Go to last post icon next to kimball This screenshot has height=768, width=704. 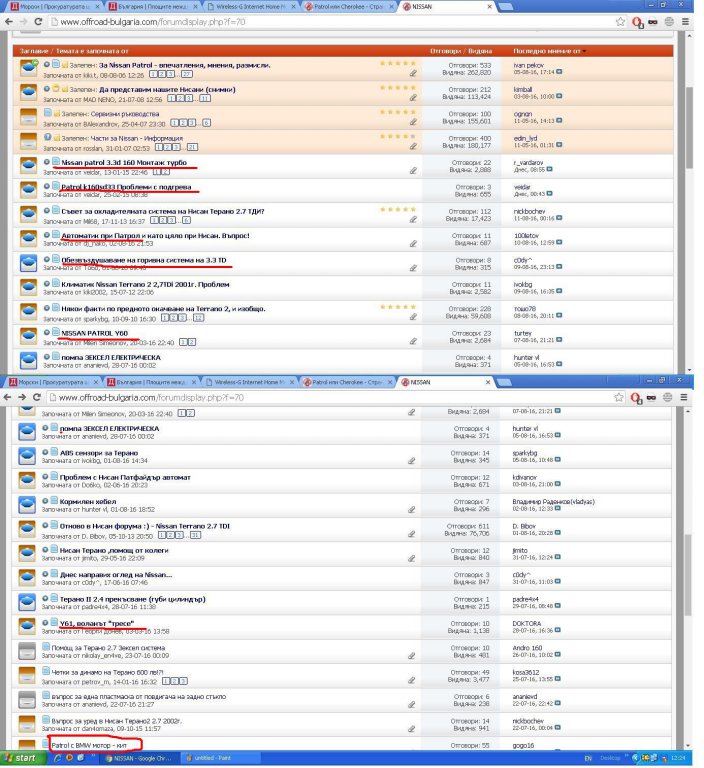(x=559, y=96)
